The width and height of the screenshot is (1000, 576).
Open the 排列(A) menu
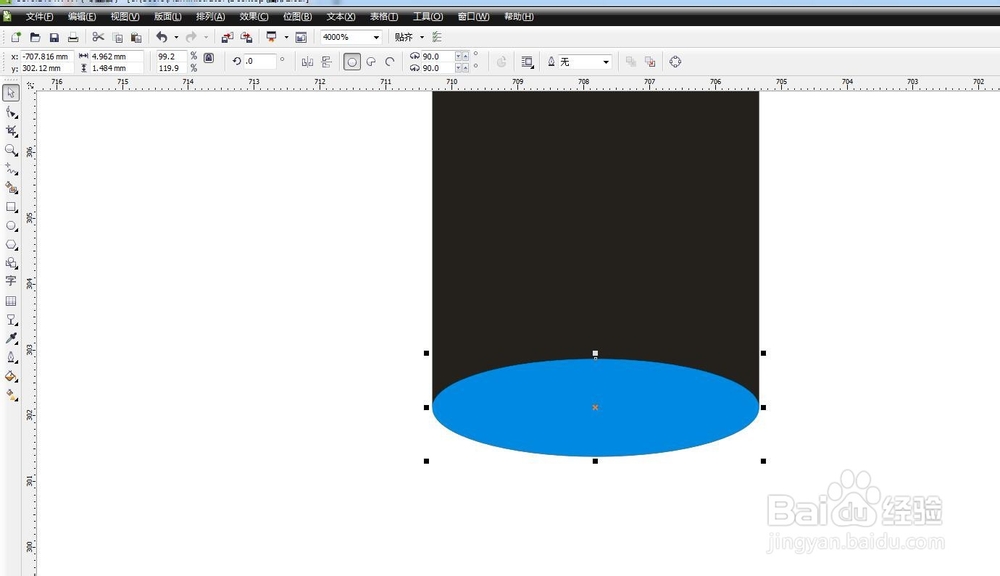tap(210, 17)
